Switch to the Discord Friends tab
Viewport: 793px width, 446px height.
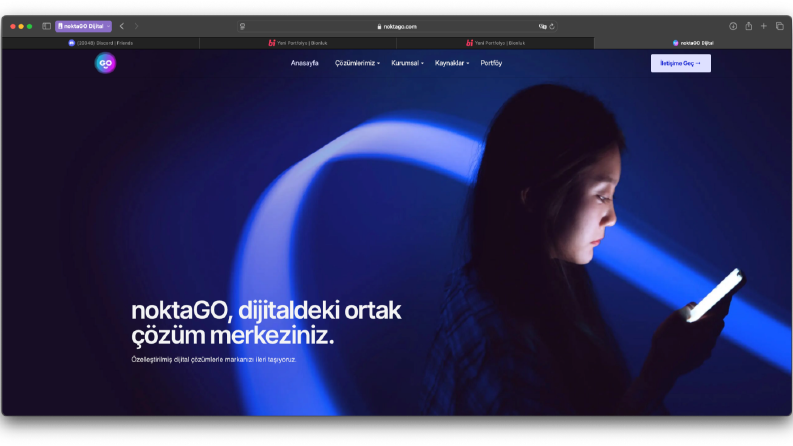point(101,43)
